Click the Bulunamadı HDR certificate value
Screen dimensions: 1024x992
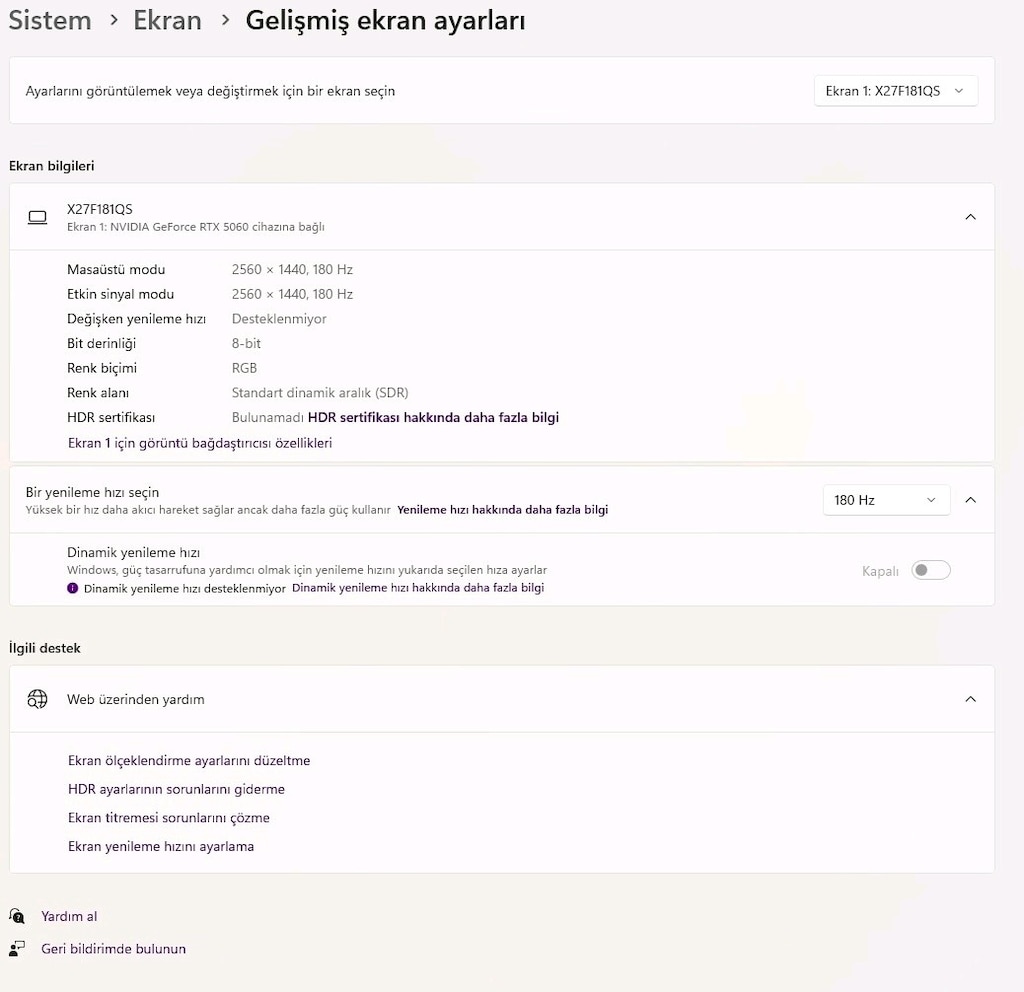[268, 417]
